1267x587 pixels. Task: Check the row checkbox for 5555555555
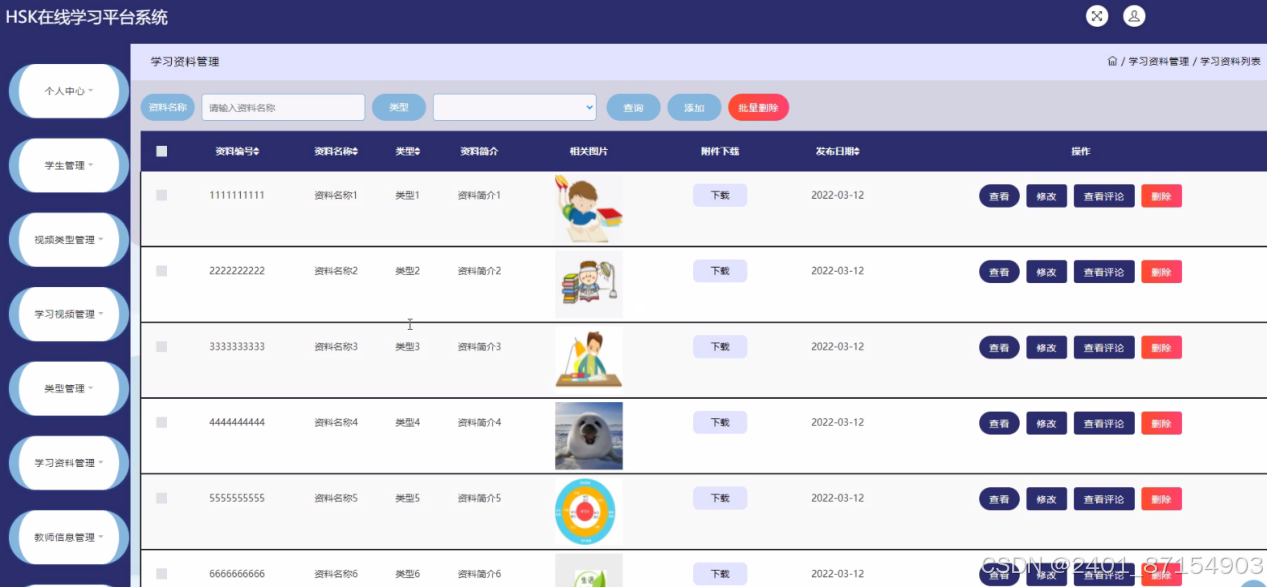(162, 498)
